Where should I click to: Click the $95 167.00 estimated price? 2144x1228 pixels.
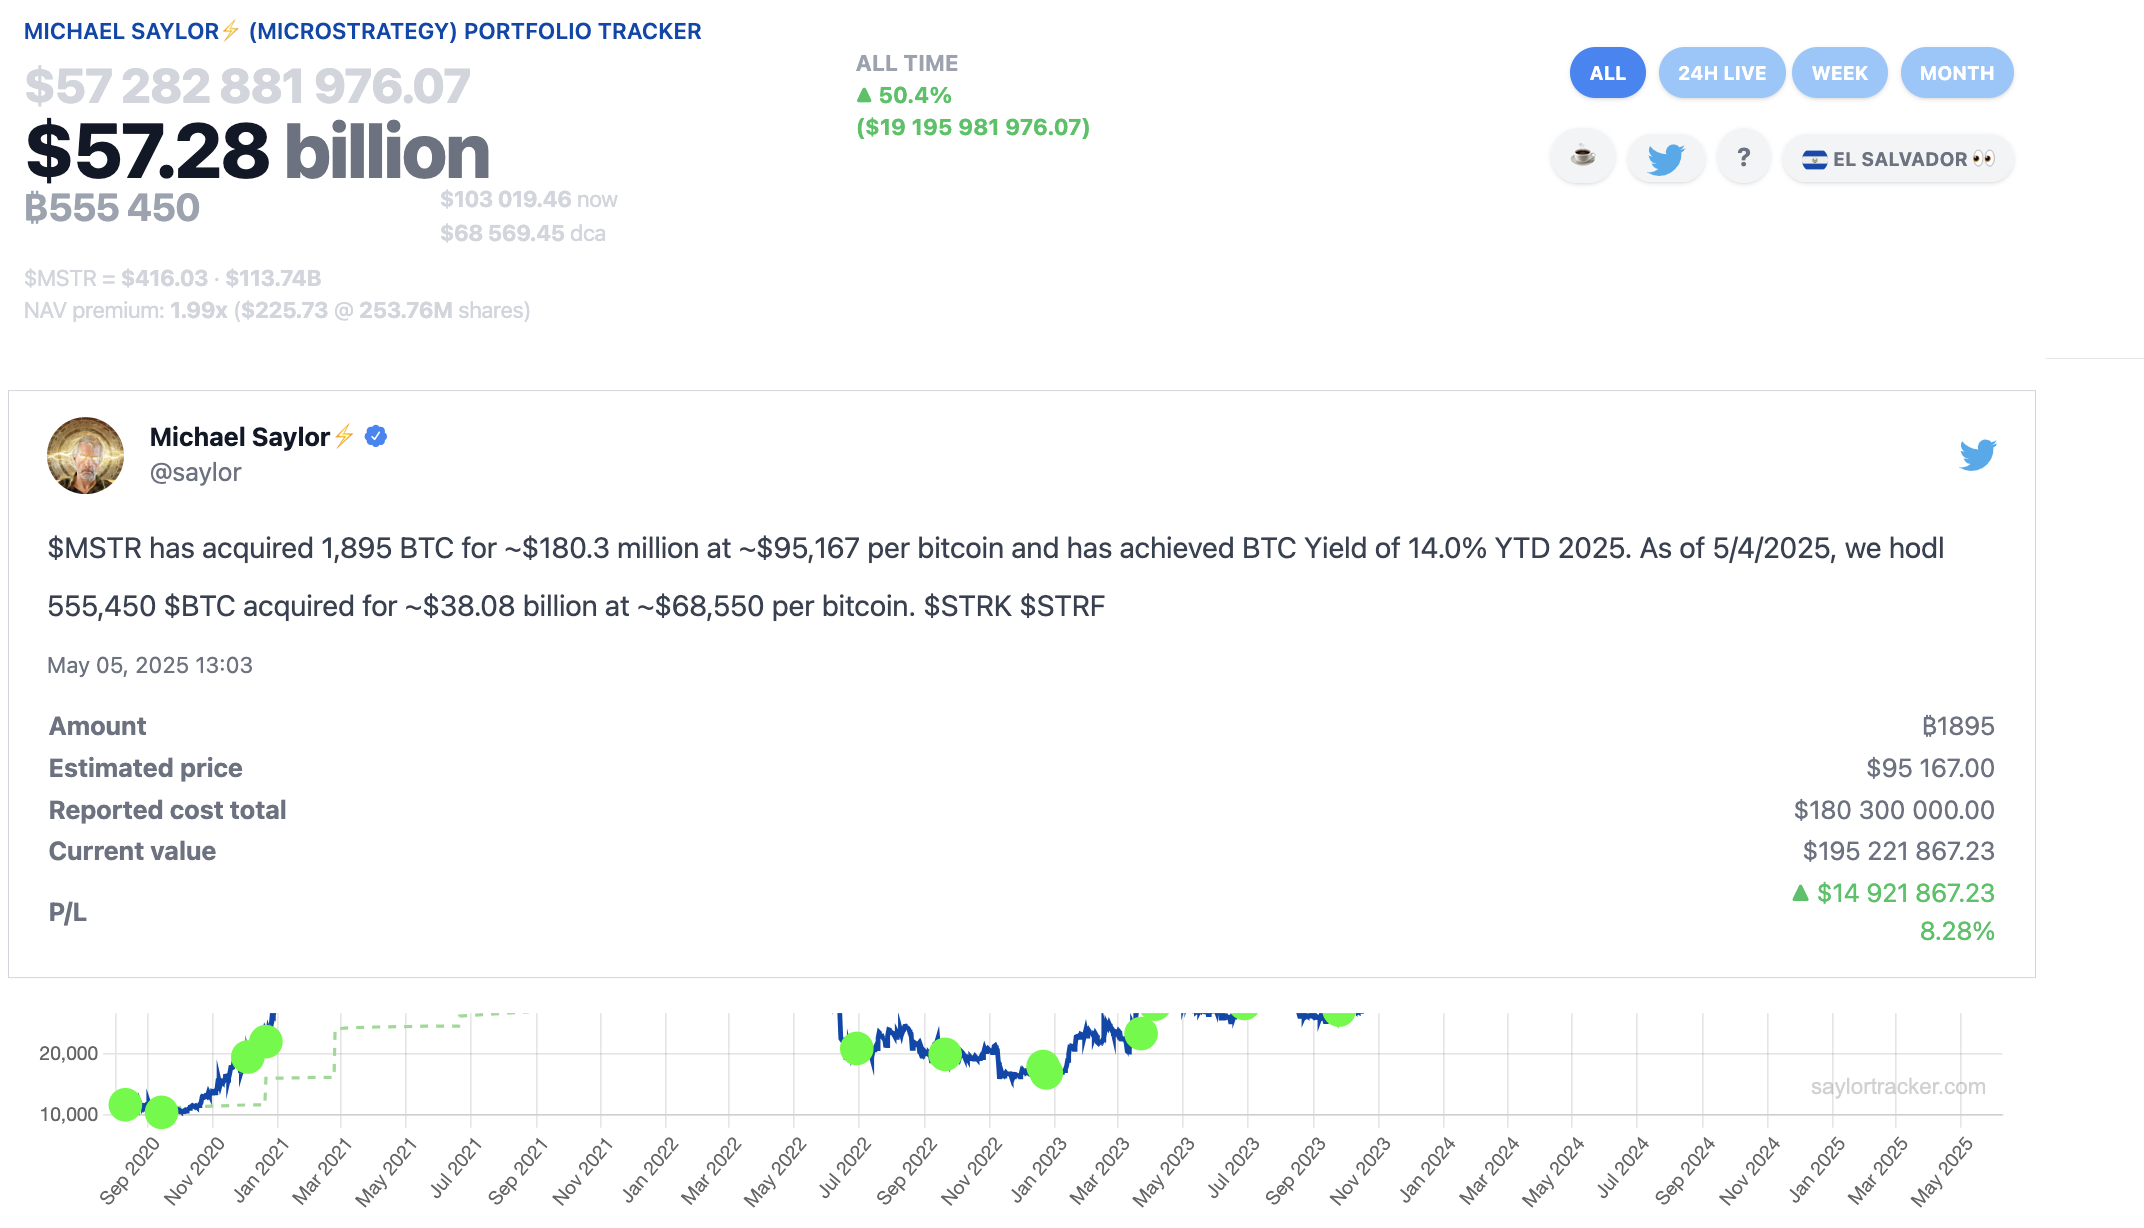(1930, 768)
